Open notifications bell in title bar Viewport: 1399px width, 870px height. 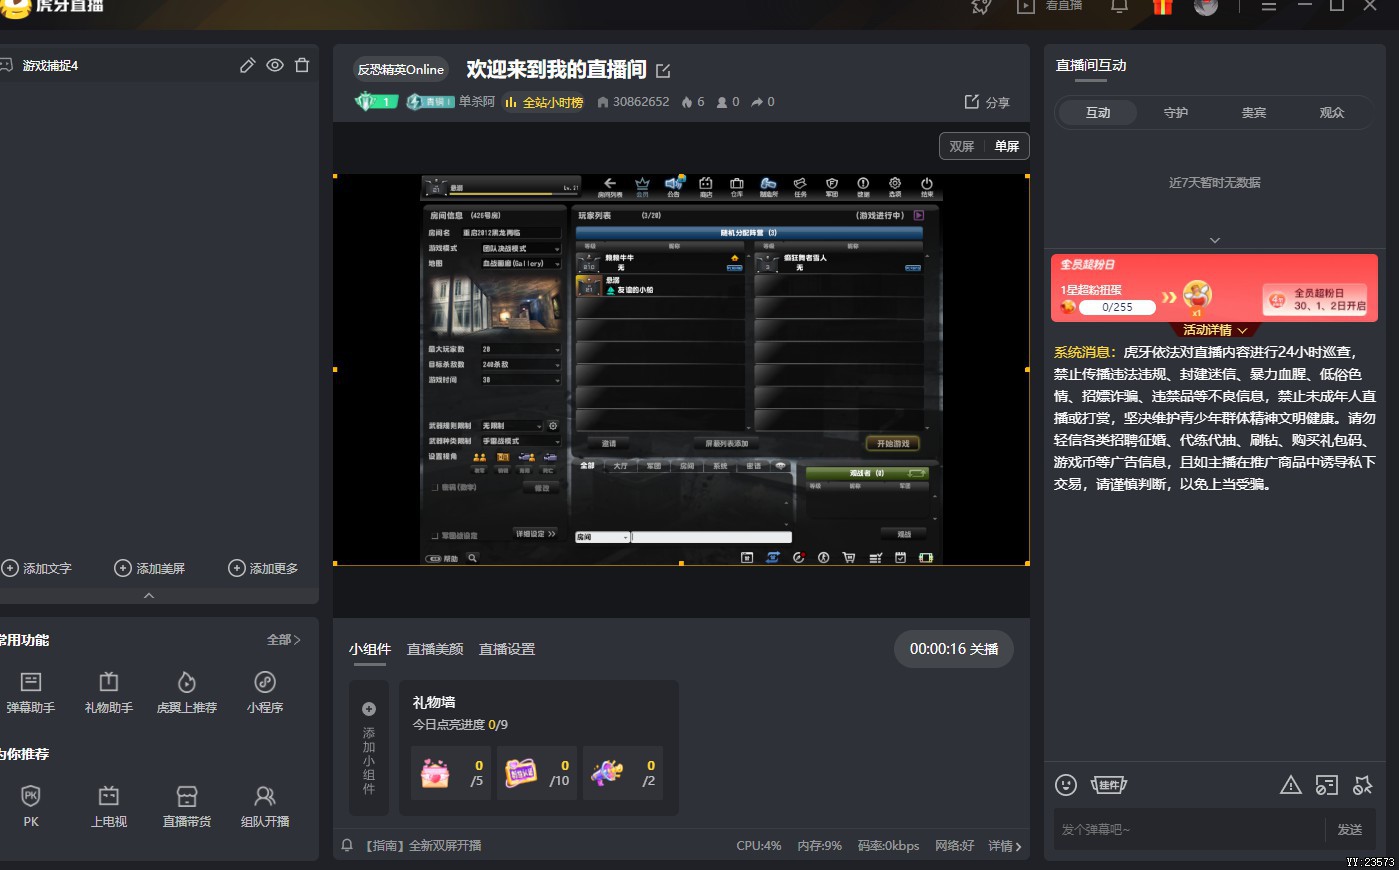click(1119, 6)
